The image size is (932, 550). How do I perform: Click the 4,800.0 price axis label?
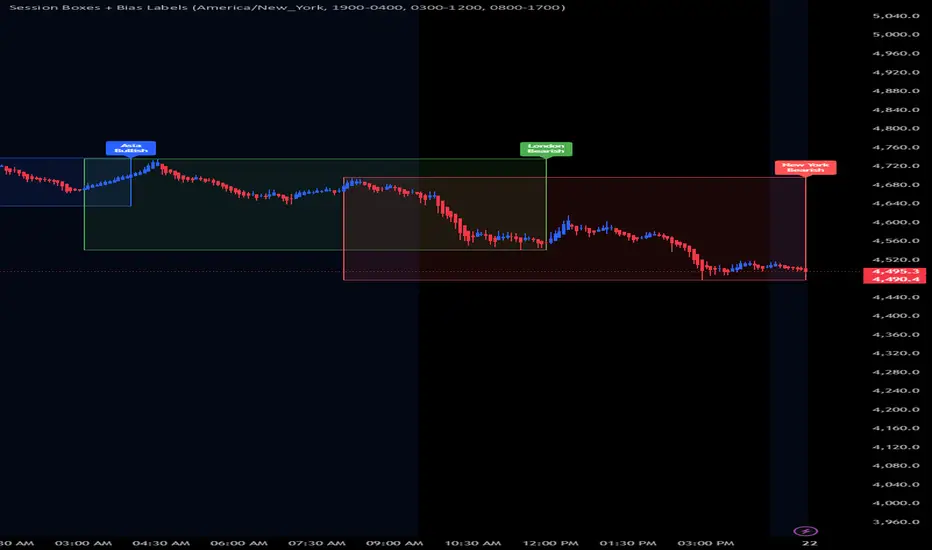point(896,128)
